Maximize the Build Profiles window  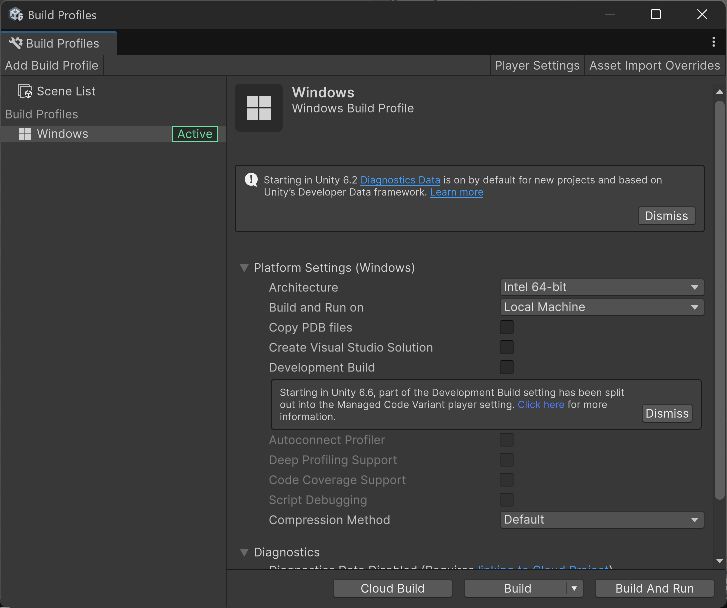pos(656,14)
